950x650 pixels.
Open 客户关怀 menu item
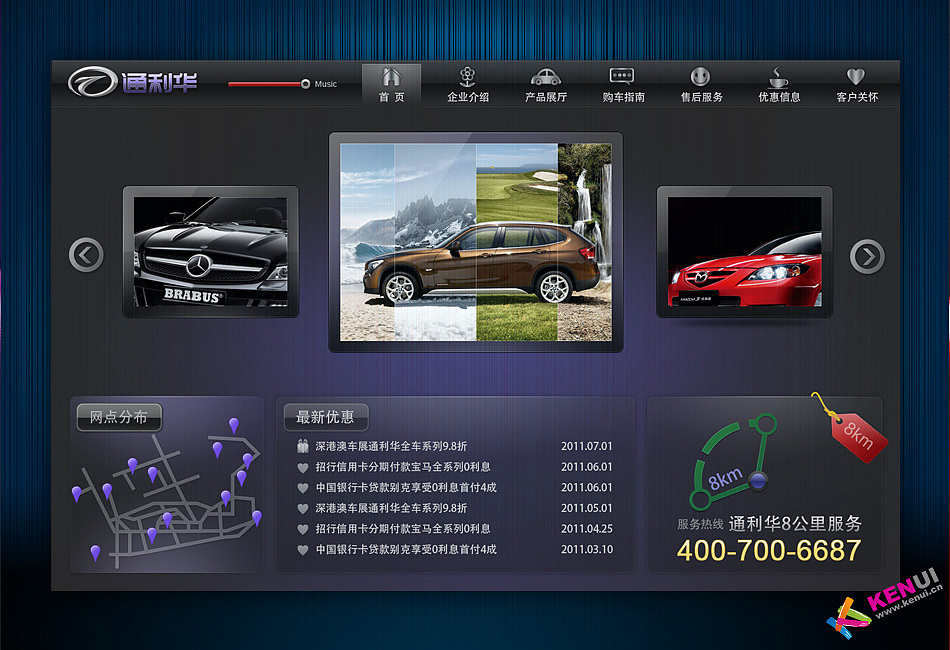click(857, 85)
